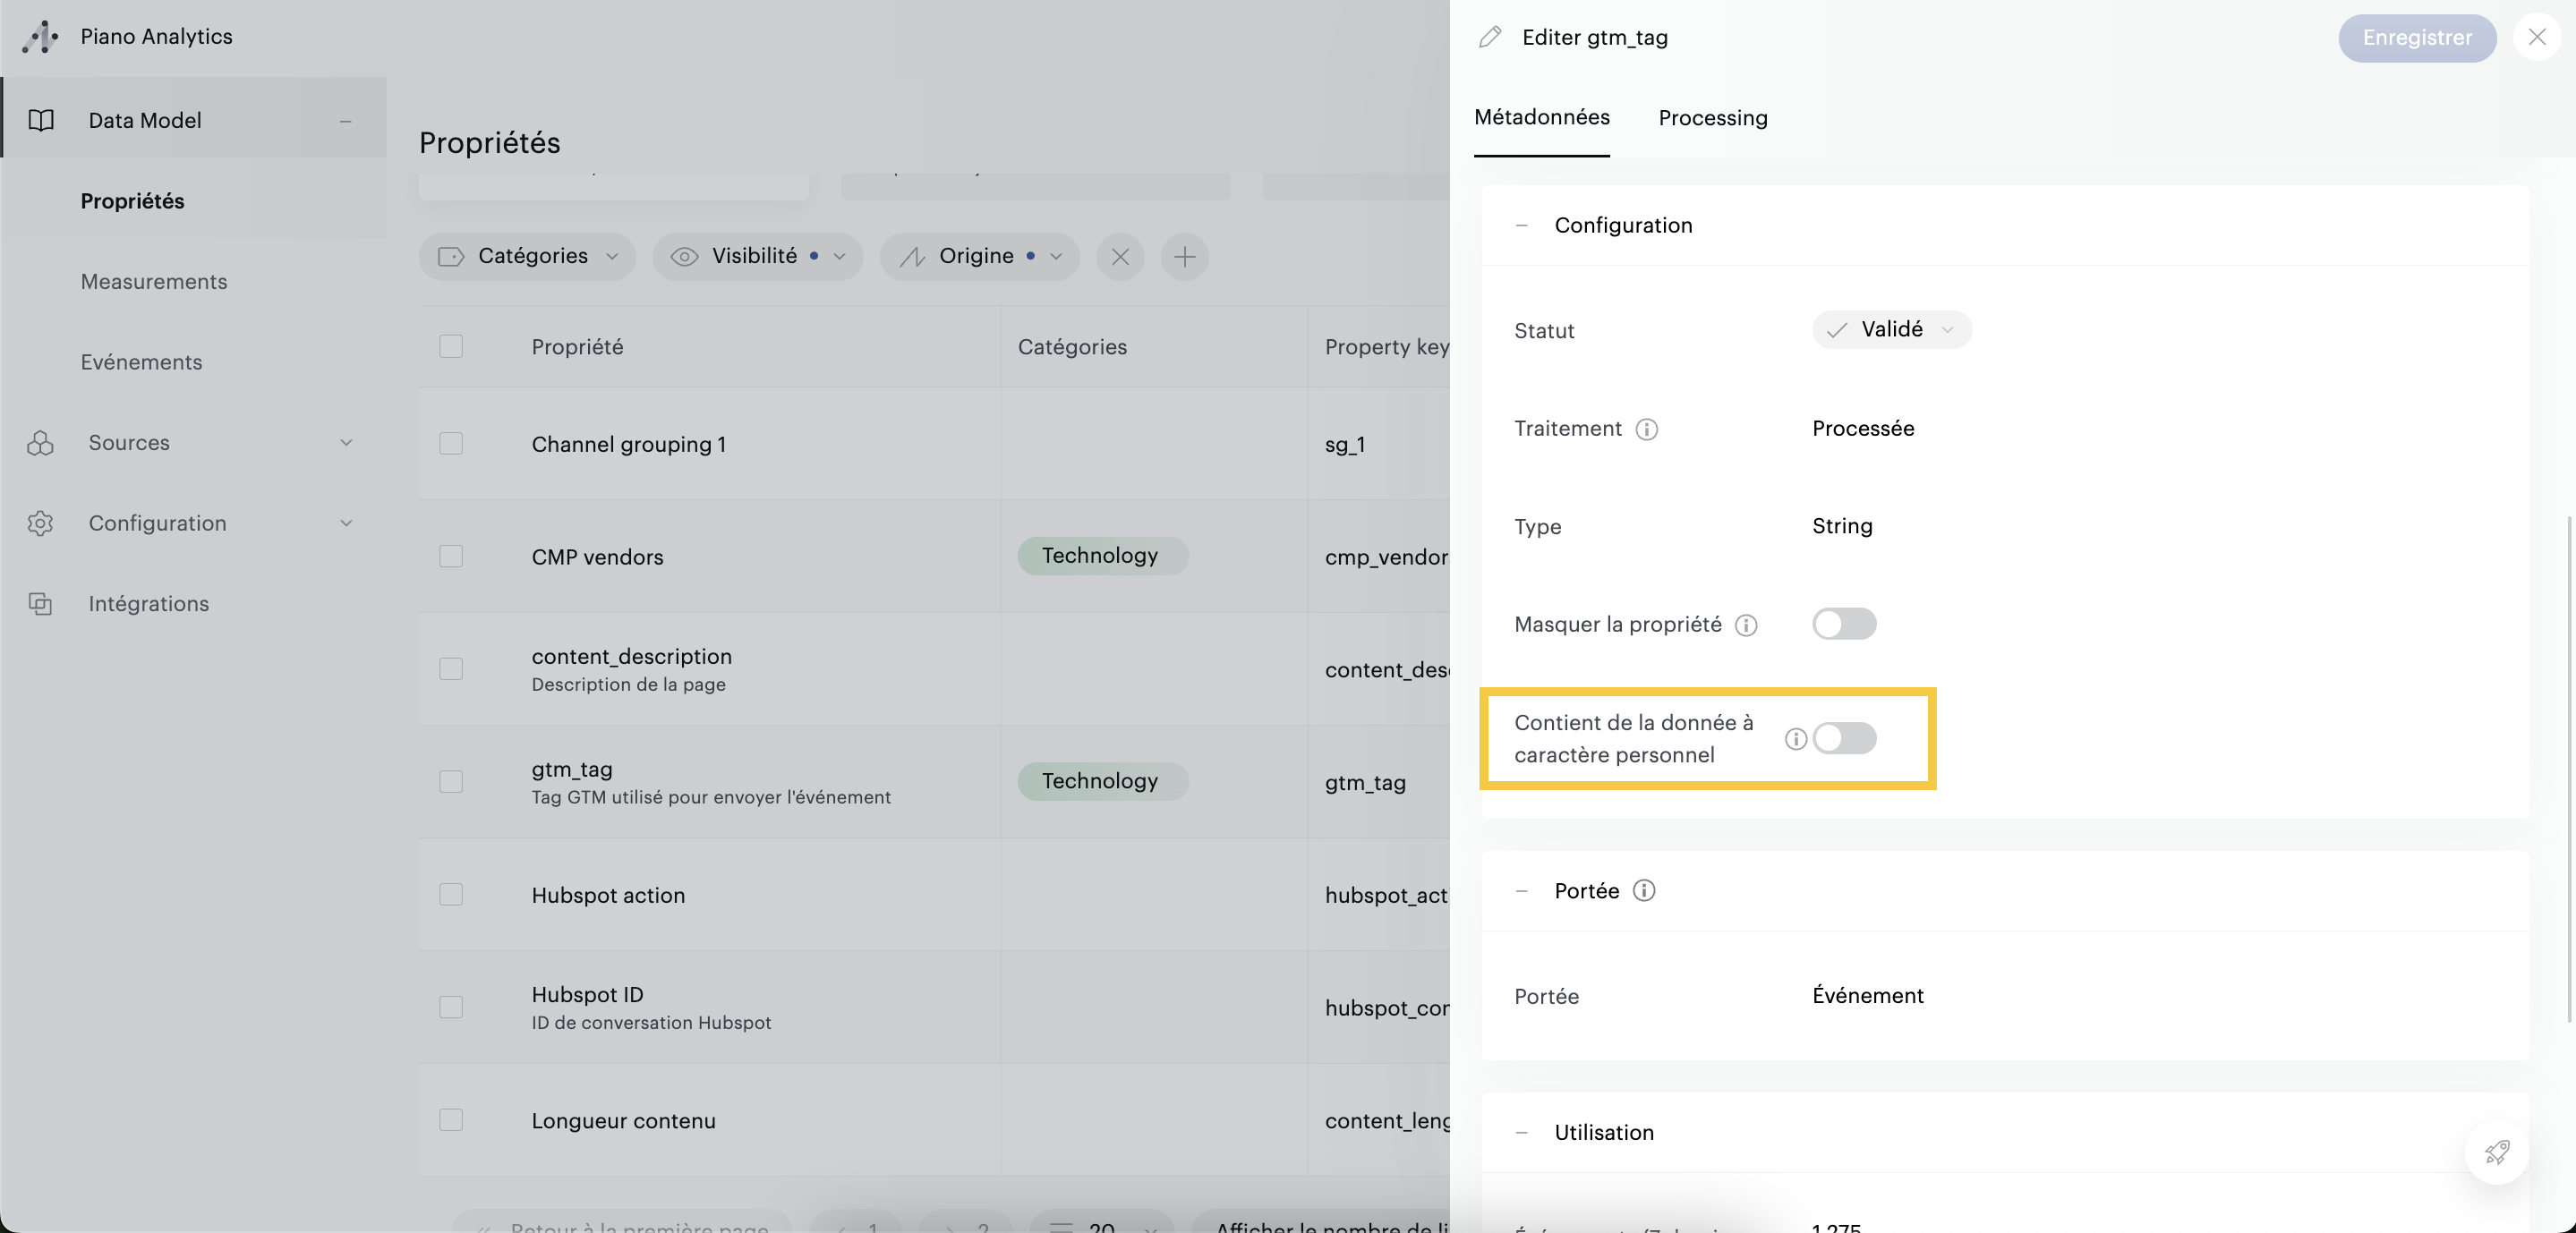
Task: Click info icon beside personal data toggle
Action: point(1796,739)
